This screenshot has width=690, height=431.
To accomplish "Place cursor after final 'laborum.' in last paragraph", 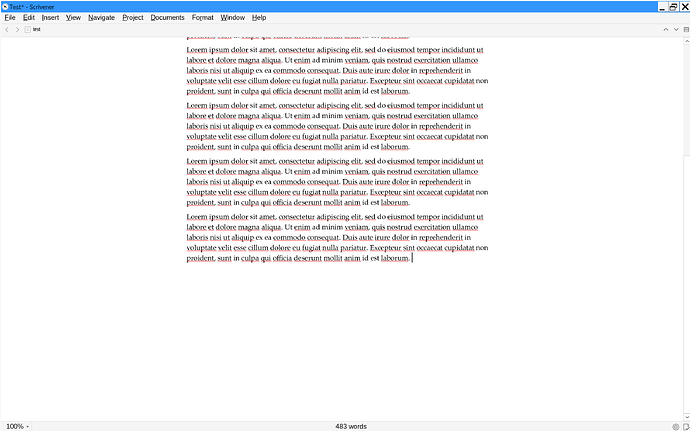I will (411, 258).
